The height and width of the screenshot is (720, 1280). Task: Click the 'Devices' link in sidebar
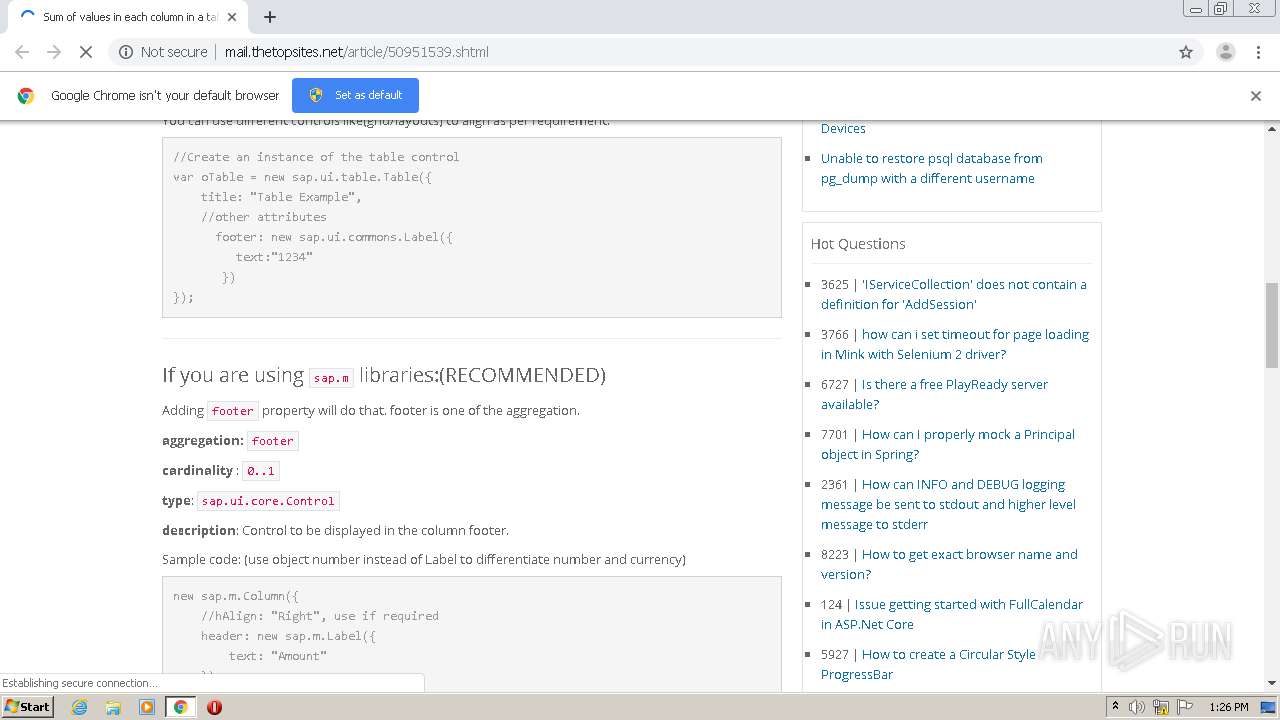(843, 128)
